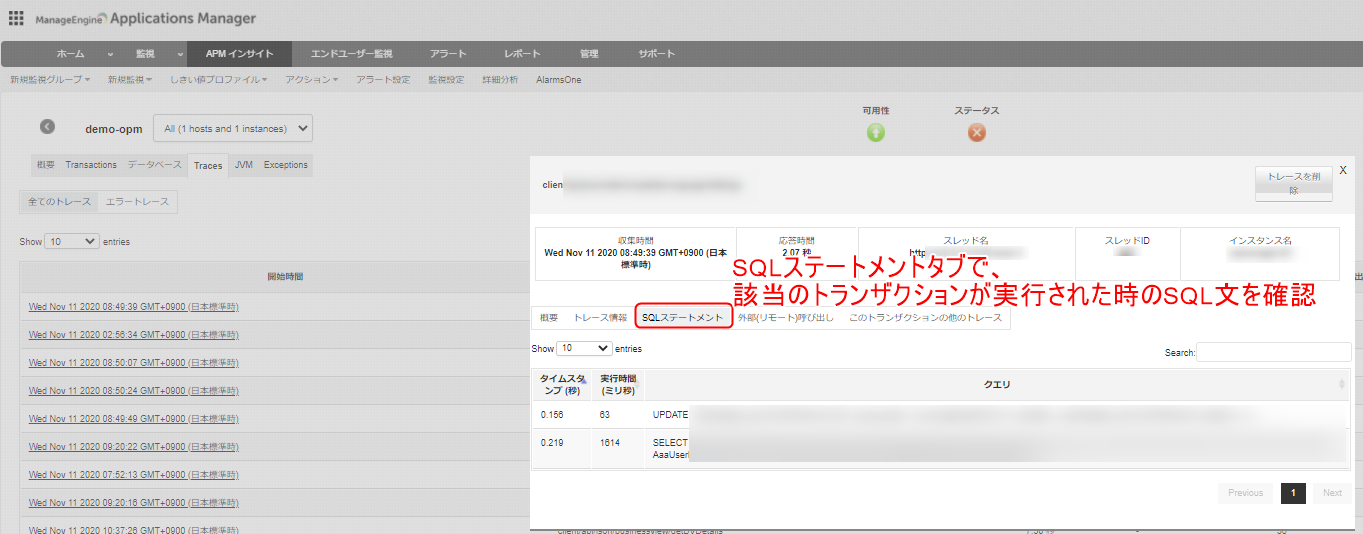Open trace started 08:50:24
Viewport: 1363px width, 534px height.
[x=134, y=390]
